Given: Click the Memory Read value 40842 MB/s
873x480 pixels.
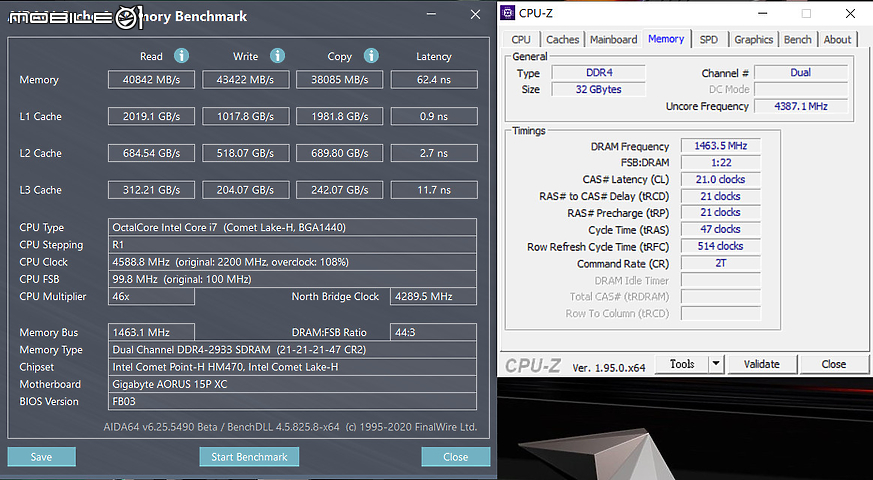Looking at the screenshot, I should tap(151, 80).
